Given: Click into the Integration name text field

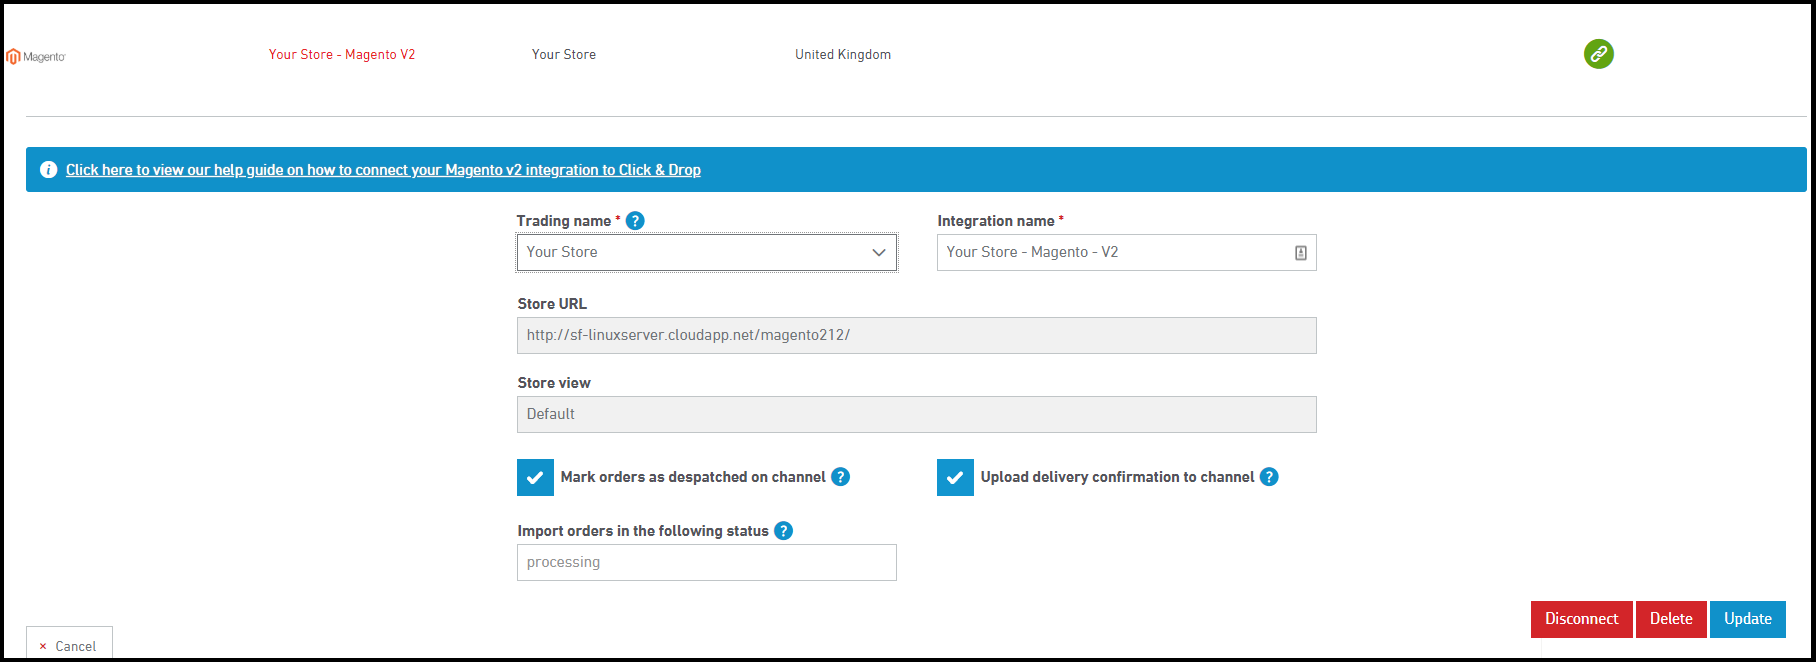Looking at the screenshot, I should 1110,253.
